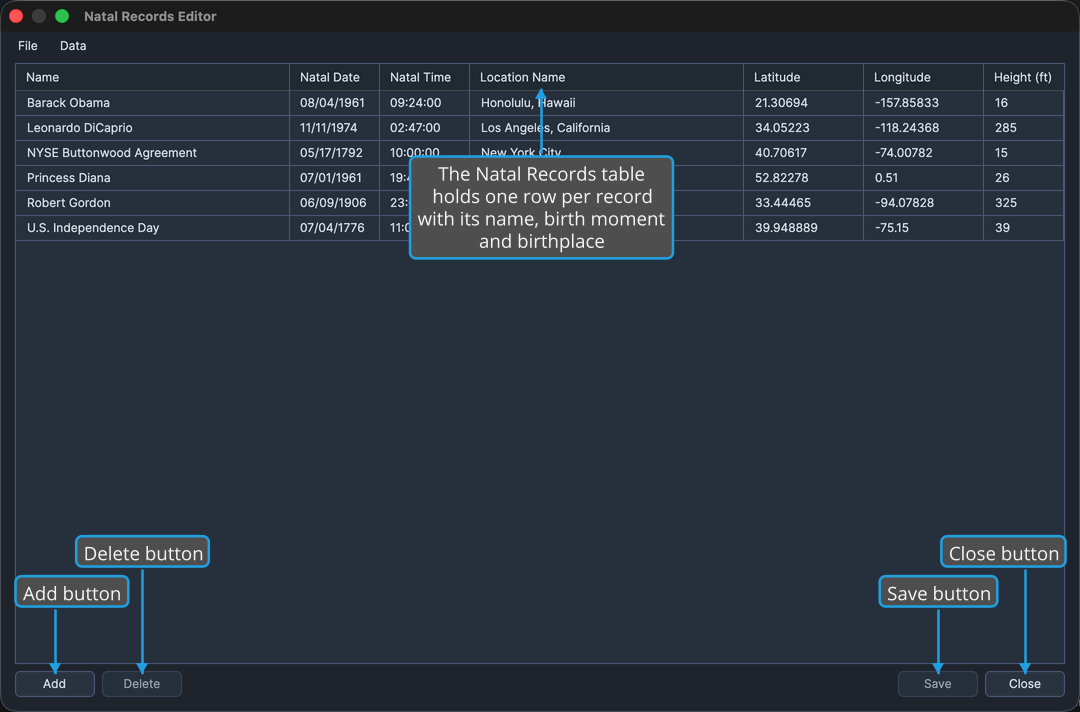Click the Longitude column header
1080x712 pixels.
point(923,77)
